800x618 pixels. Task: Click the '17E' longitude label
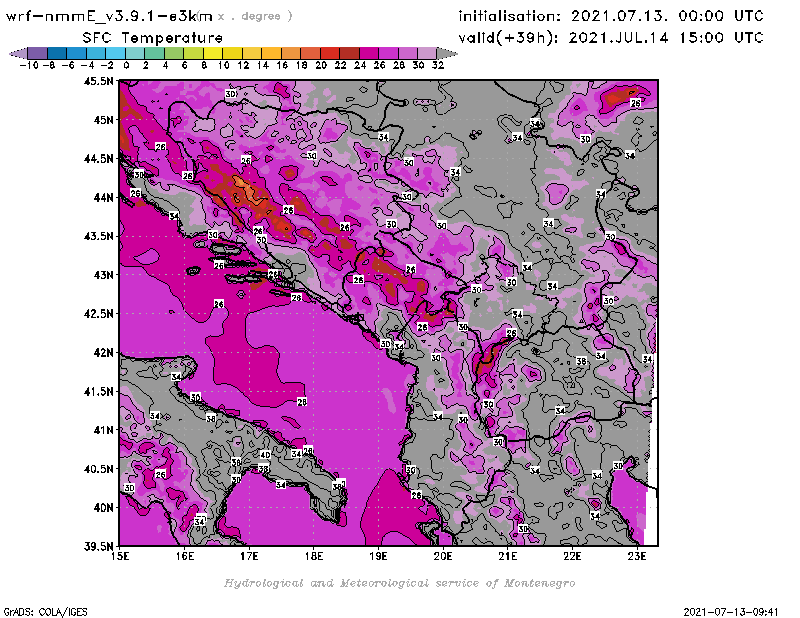click(x=249, y=556)
